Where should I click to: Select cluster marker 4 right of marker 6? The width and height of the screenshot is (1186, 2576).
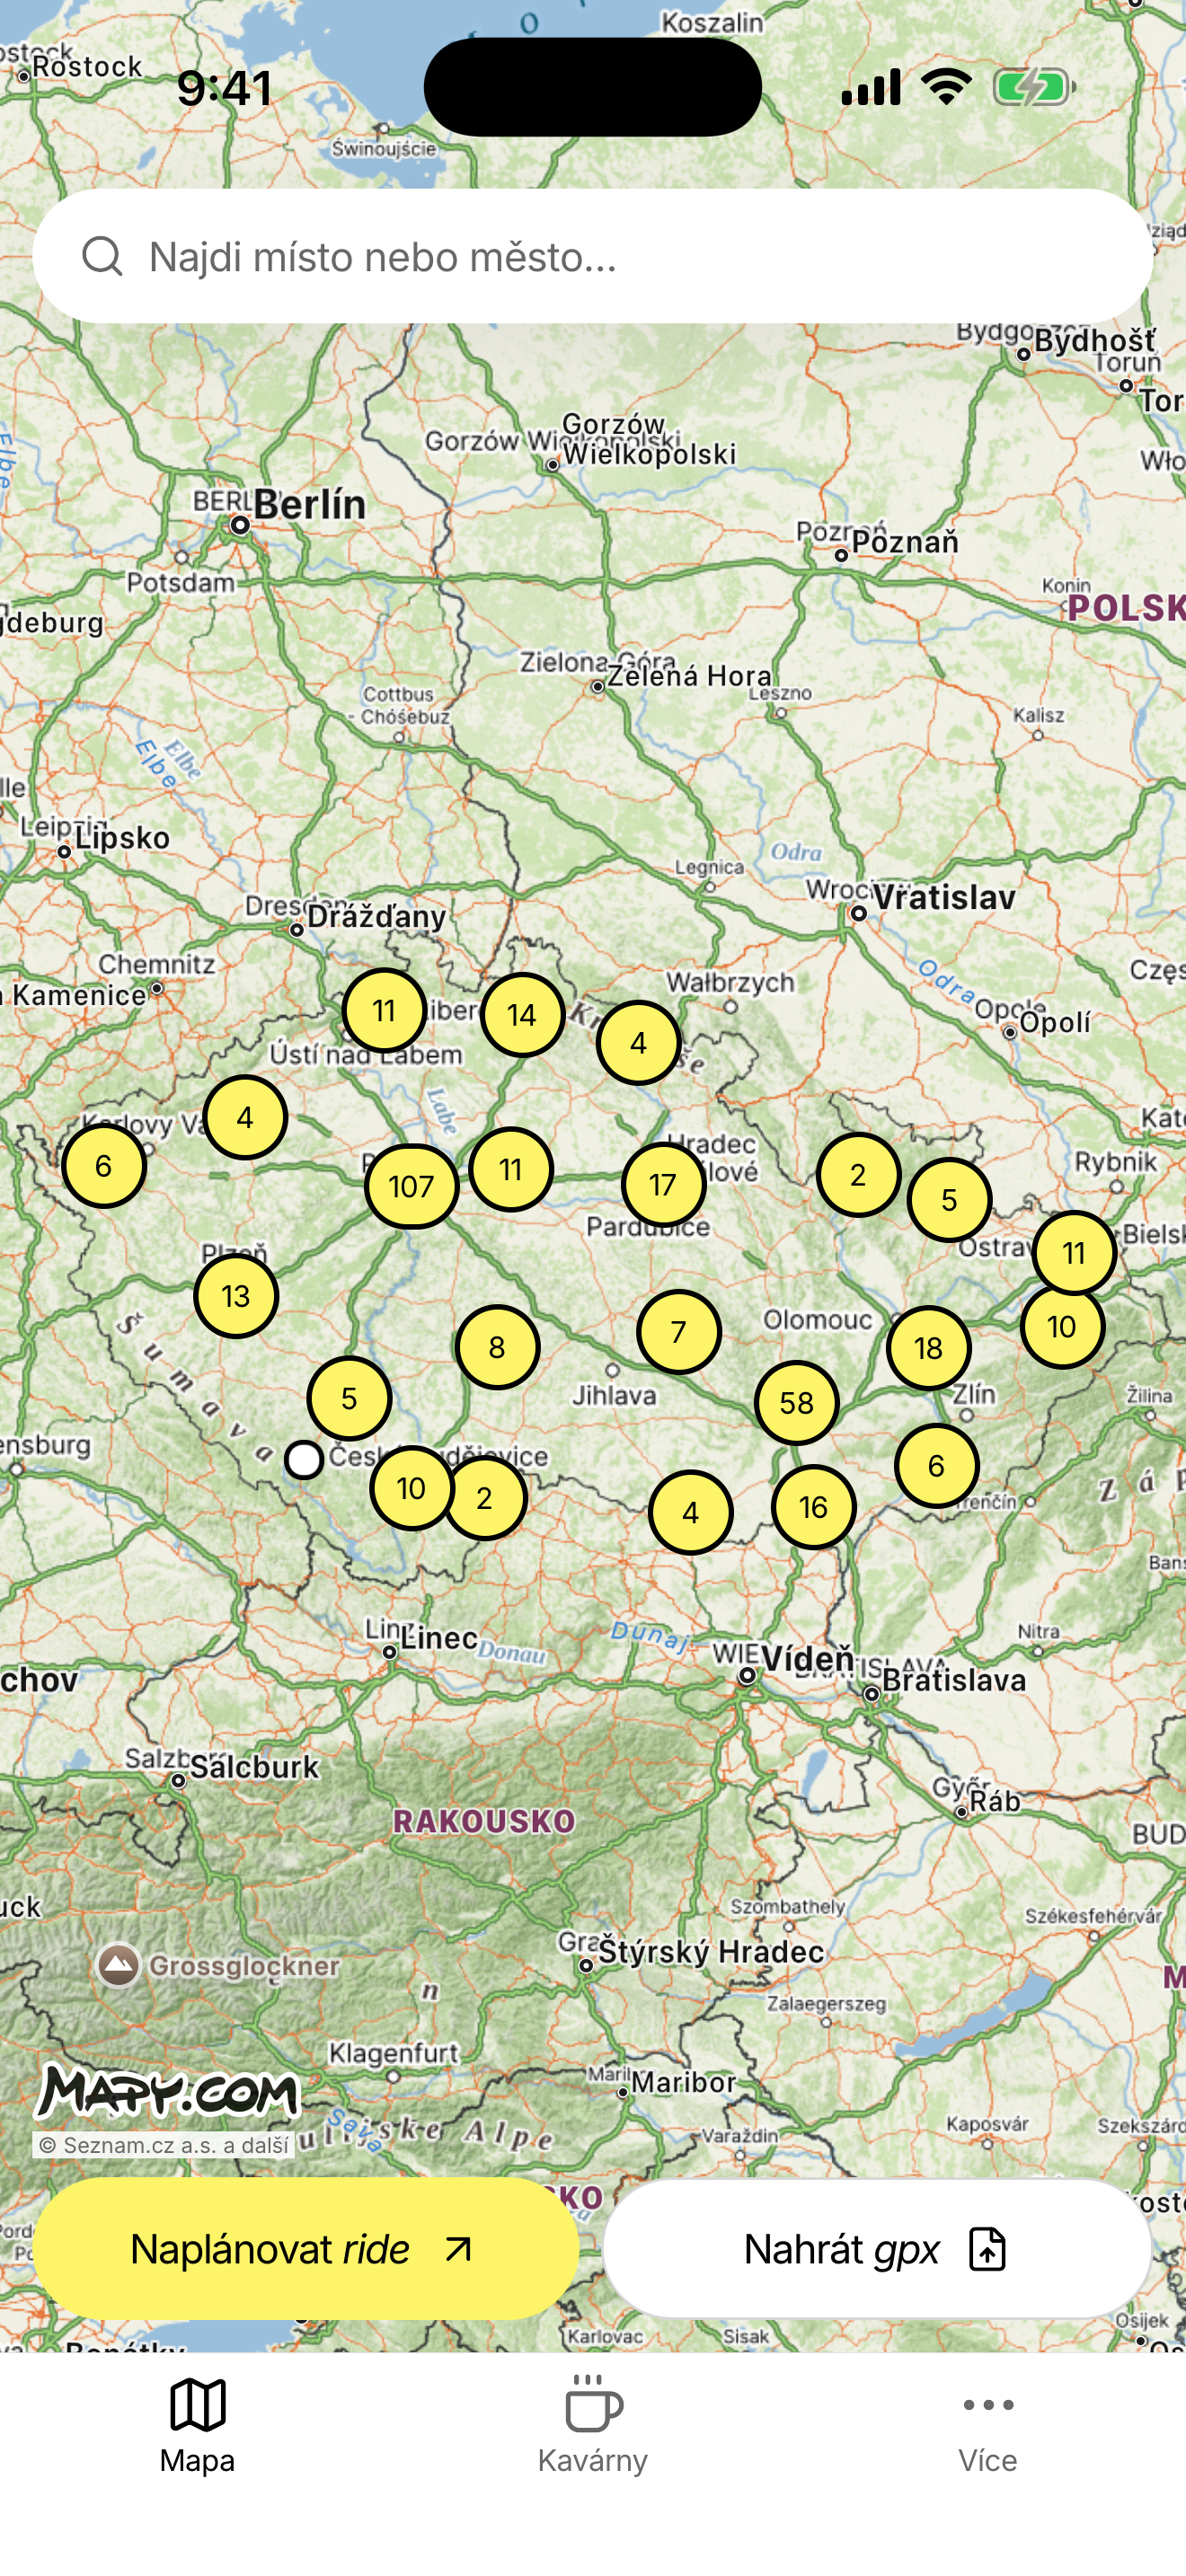coord(245,1116)
